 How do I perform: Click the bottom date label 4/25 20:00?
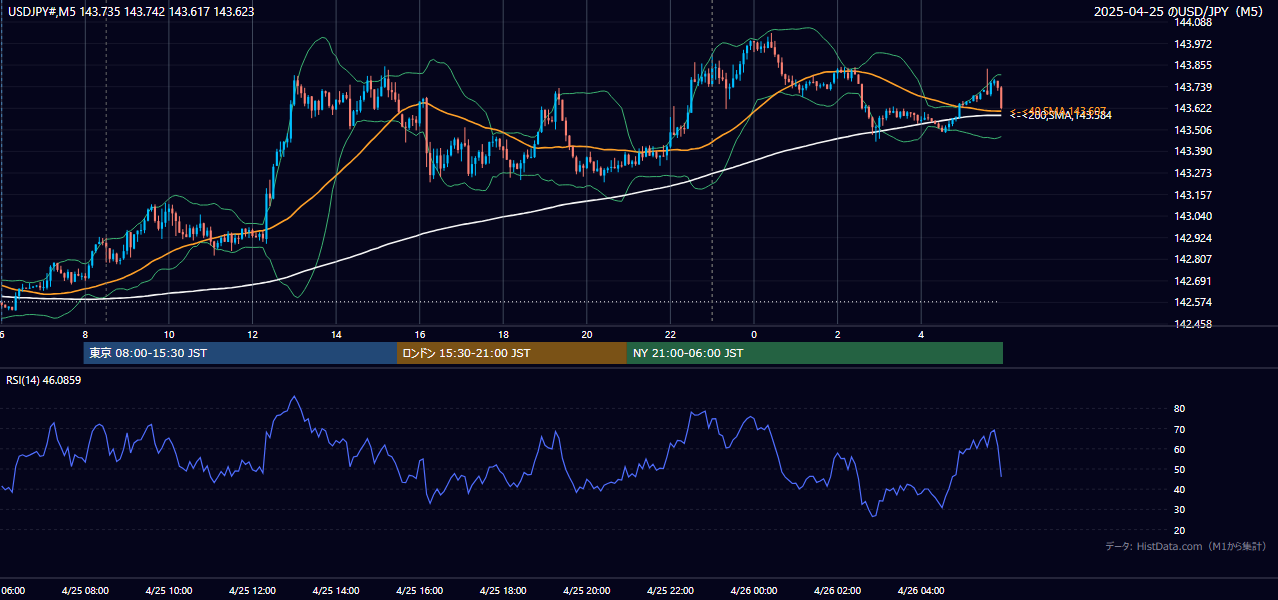587,590
